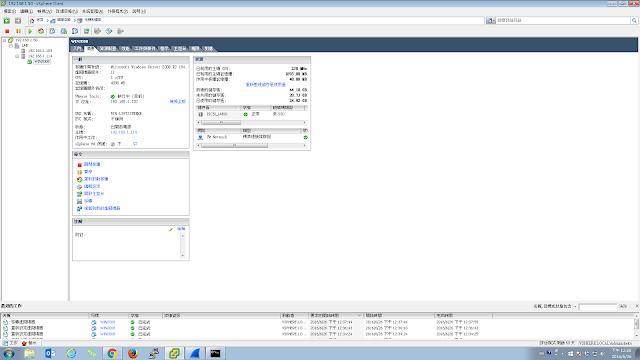Viewport: 640px width, 360px height.
Task: Collapse the LAB datacenter tree node
Action: pos(11,46)
